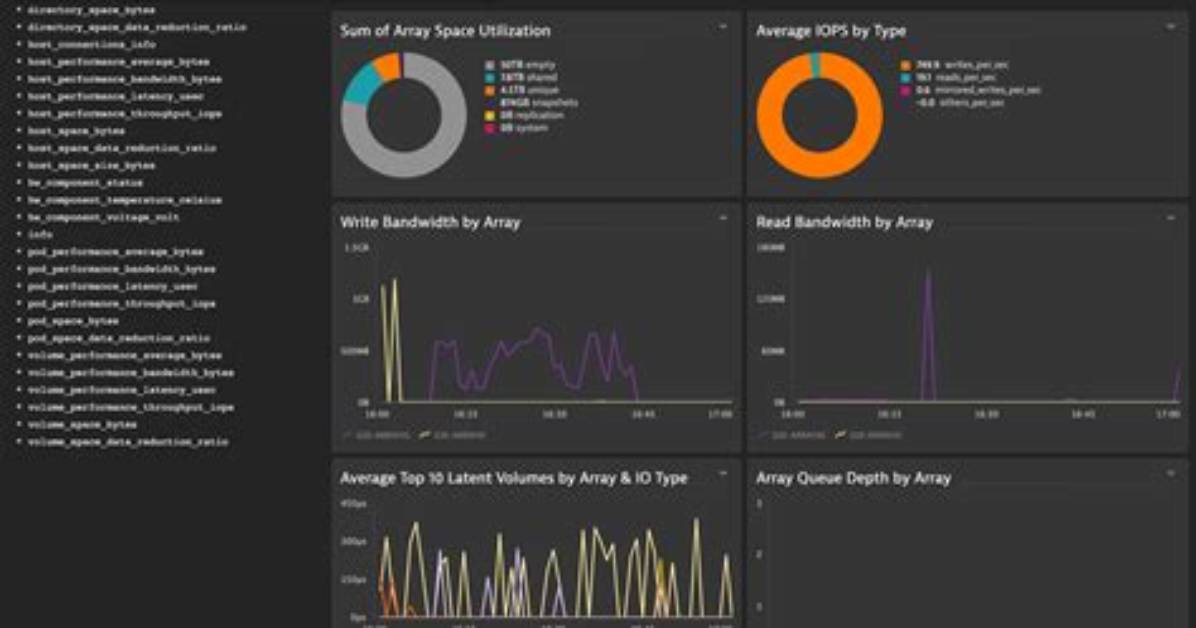Select pod_performance_throughput_iops metric
The width and height of the screenshot is (1196, 628).
coord(121,304)
